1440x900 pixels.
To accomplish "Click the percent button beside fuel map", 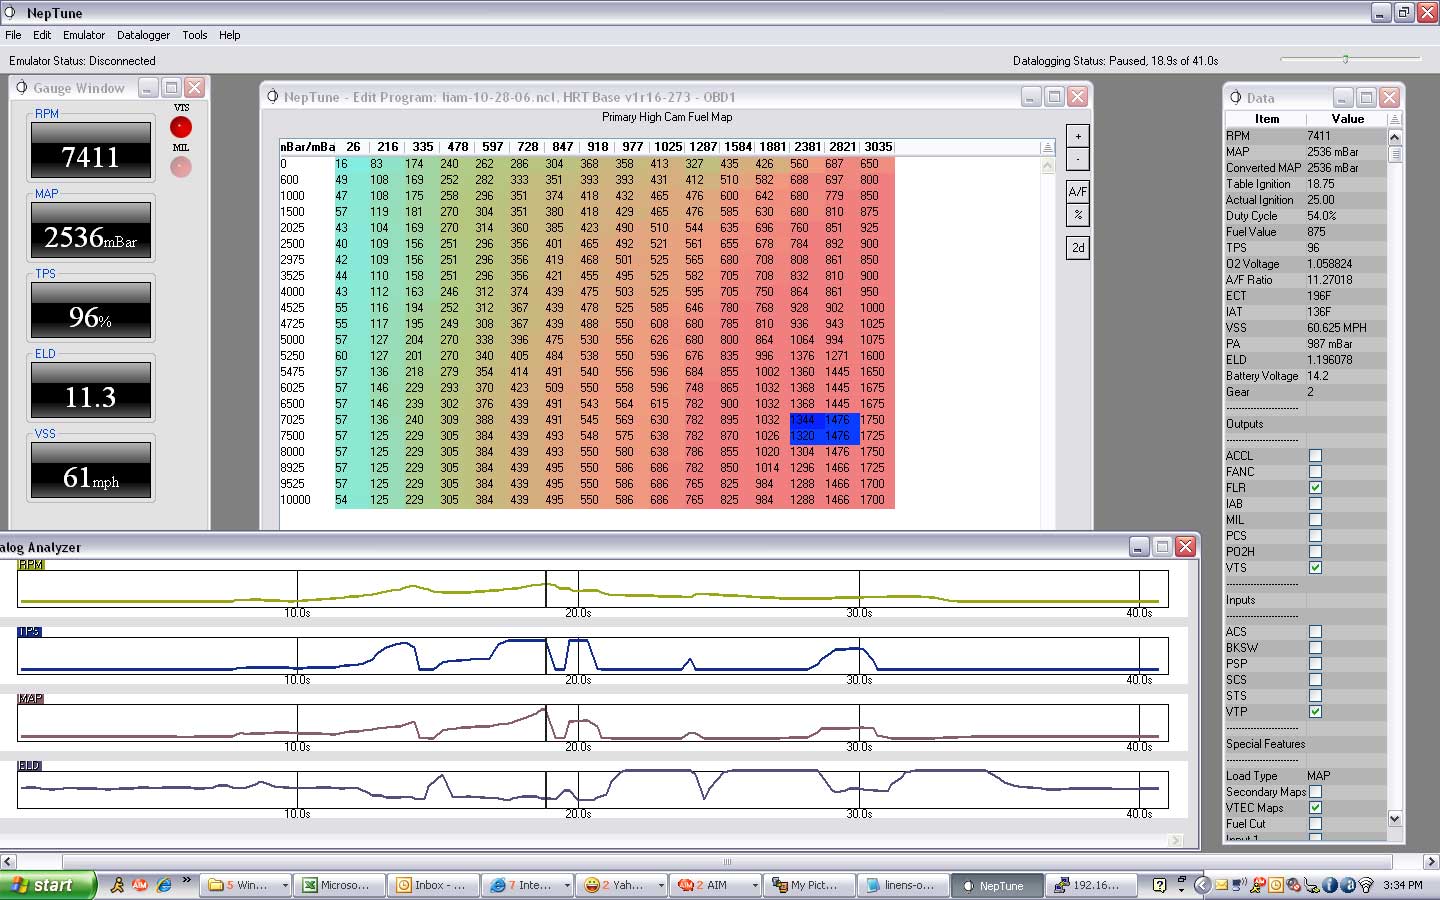I will [x=1078, y=214].
